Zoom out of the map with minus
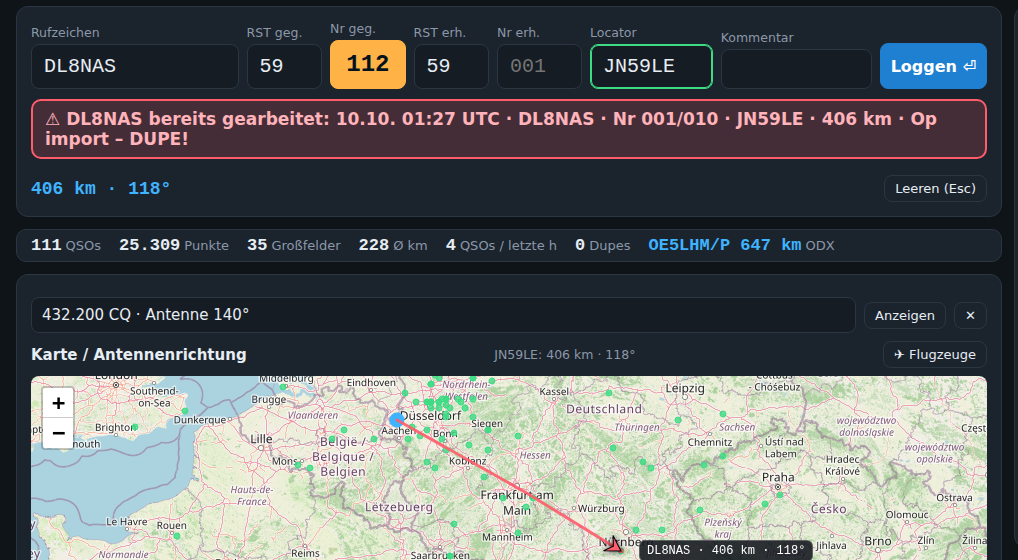Viewport: 1018px width, 560px height. [58, 433]
